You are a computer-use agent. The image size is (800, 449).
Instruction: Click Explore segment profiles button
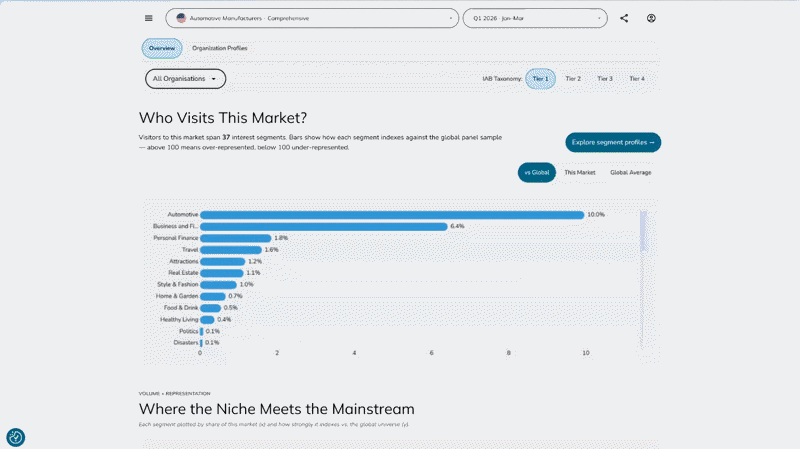pos(613,142)
